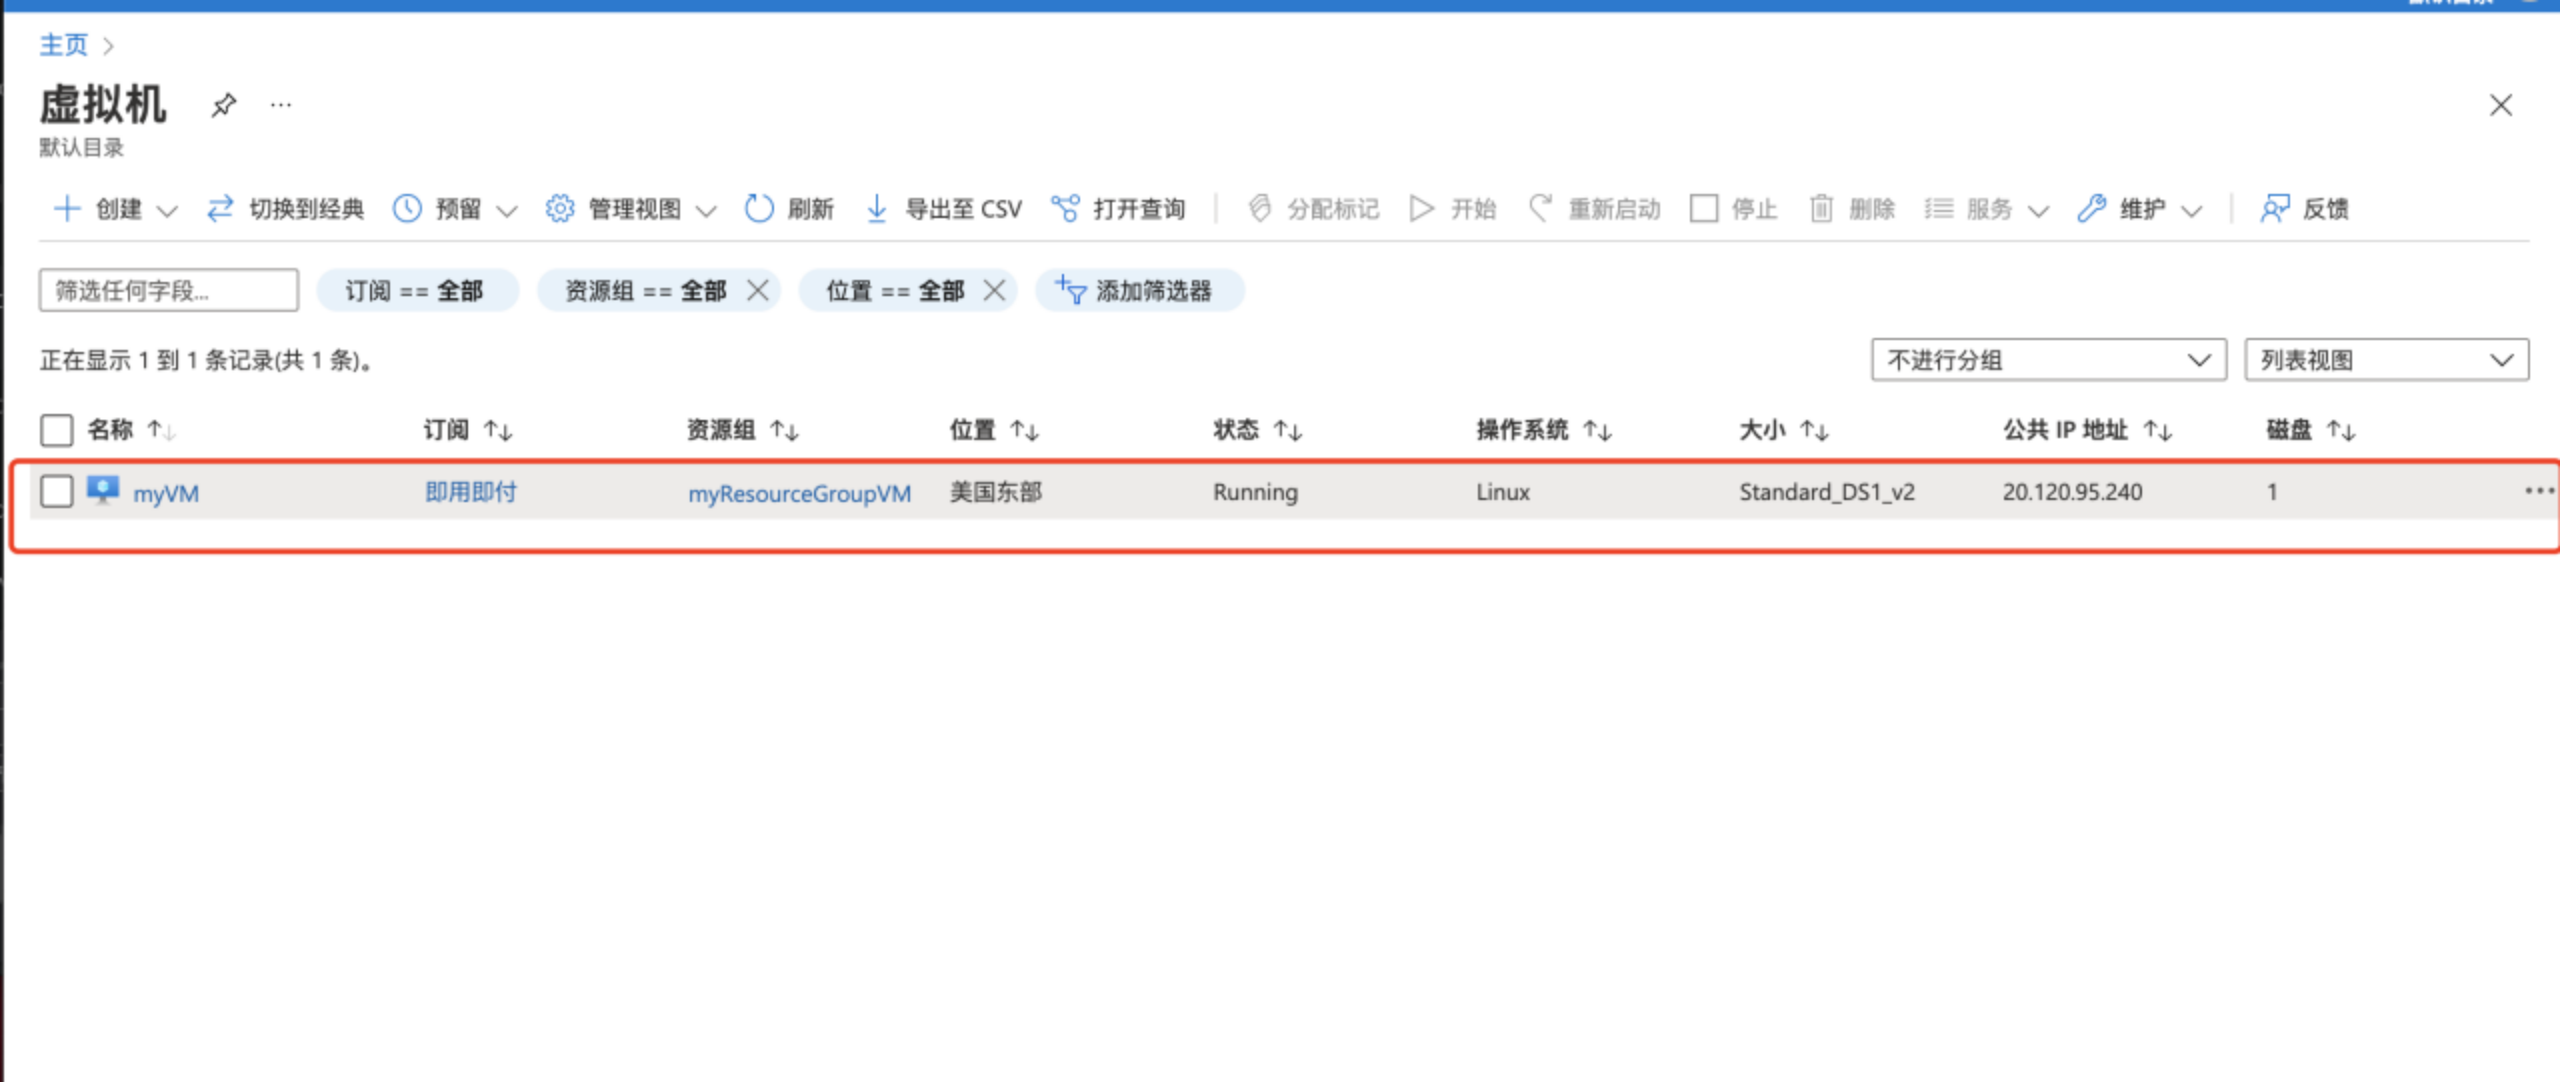The width and height of the screenshot is (2560, 1082).
Task: Click the trash icon for 删除
Action: 1822,209
